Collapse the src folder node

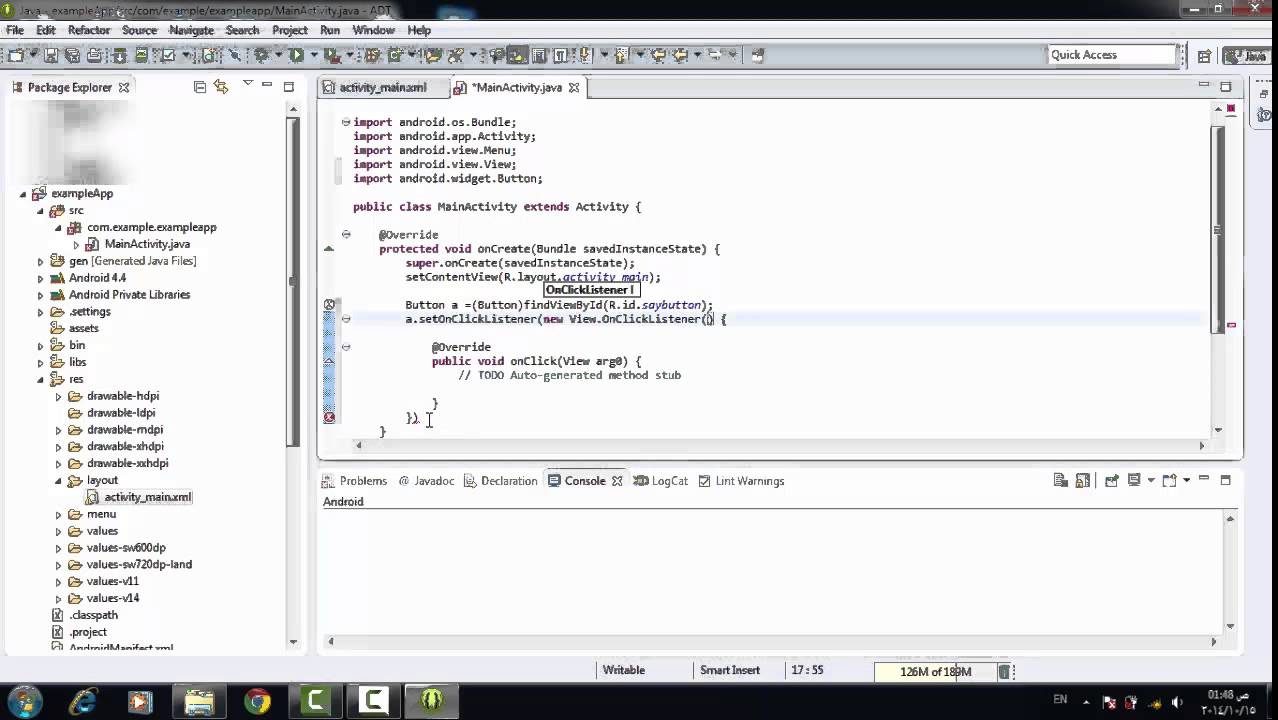[x=41, y=211]
